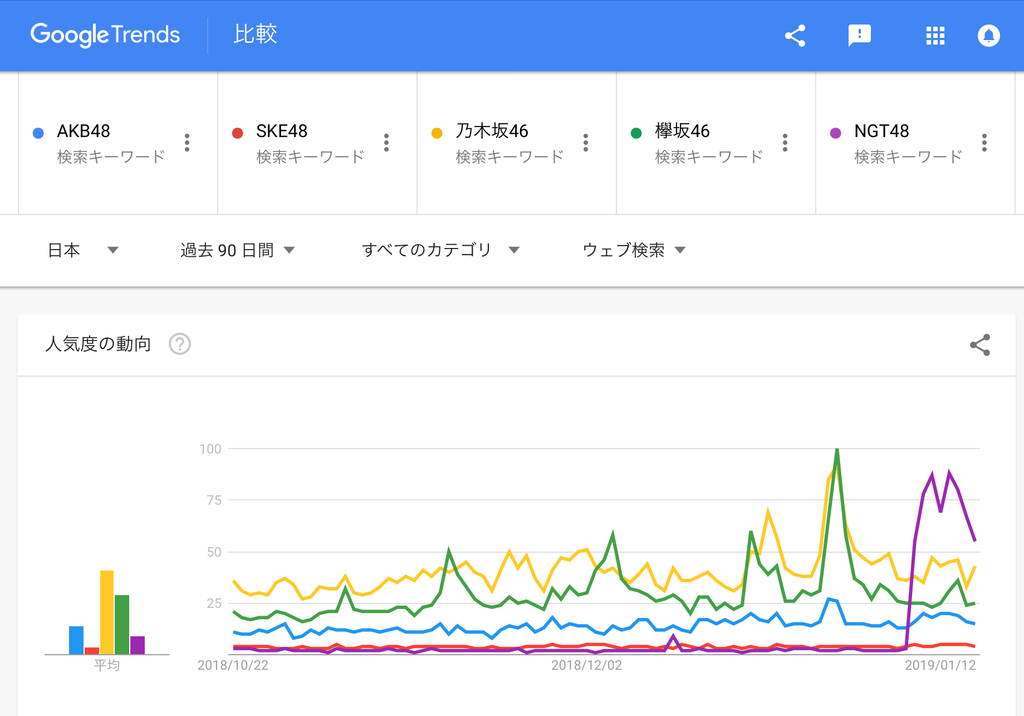Image resolution: width=1024 pixels, height=716 pixels.
Task: Open the notifications bell icon
Action: [x=988, y=35]
